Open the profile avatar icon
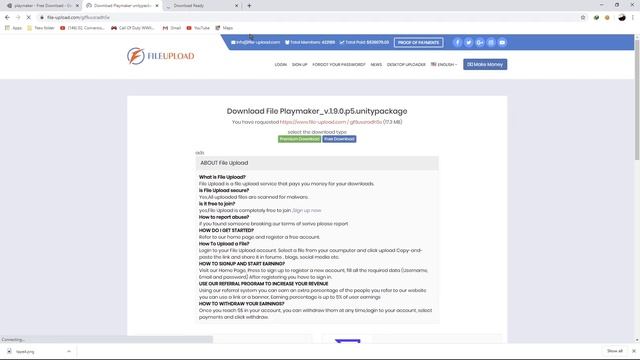 point(622,18)
